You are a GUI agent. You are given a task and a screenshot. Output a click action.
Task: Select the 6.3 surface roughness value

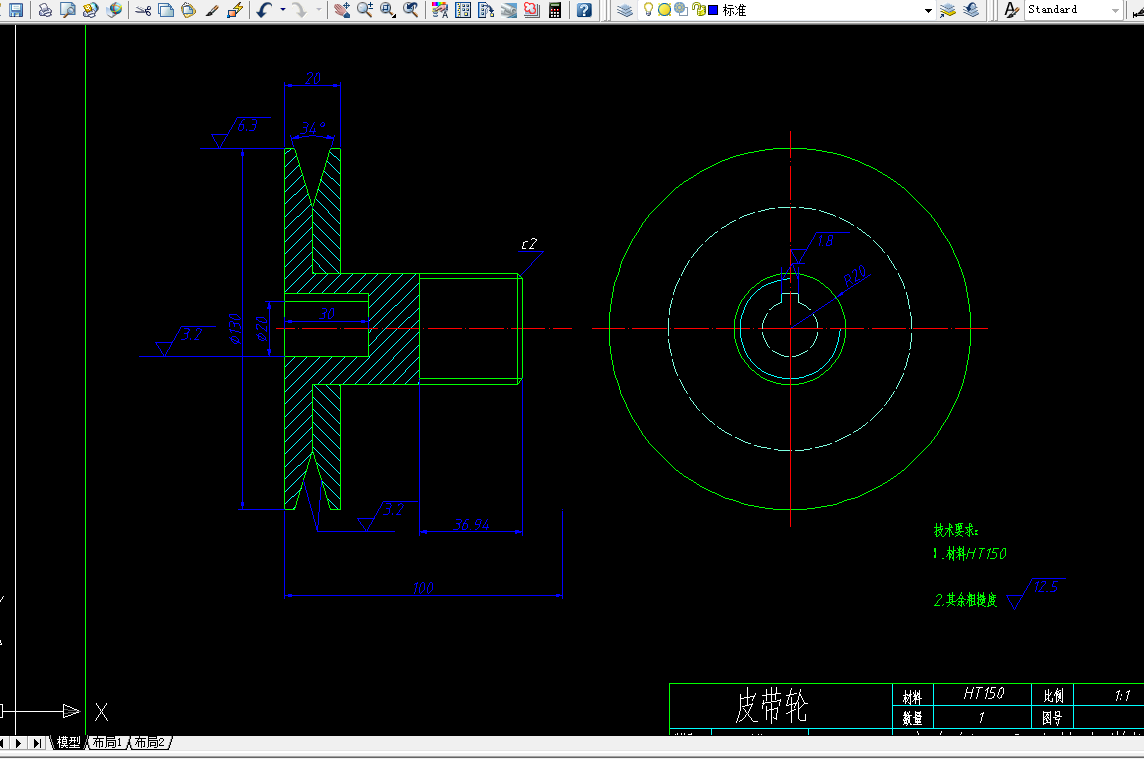[x=247, y=126]
